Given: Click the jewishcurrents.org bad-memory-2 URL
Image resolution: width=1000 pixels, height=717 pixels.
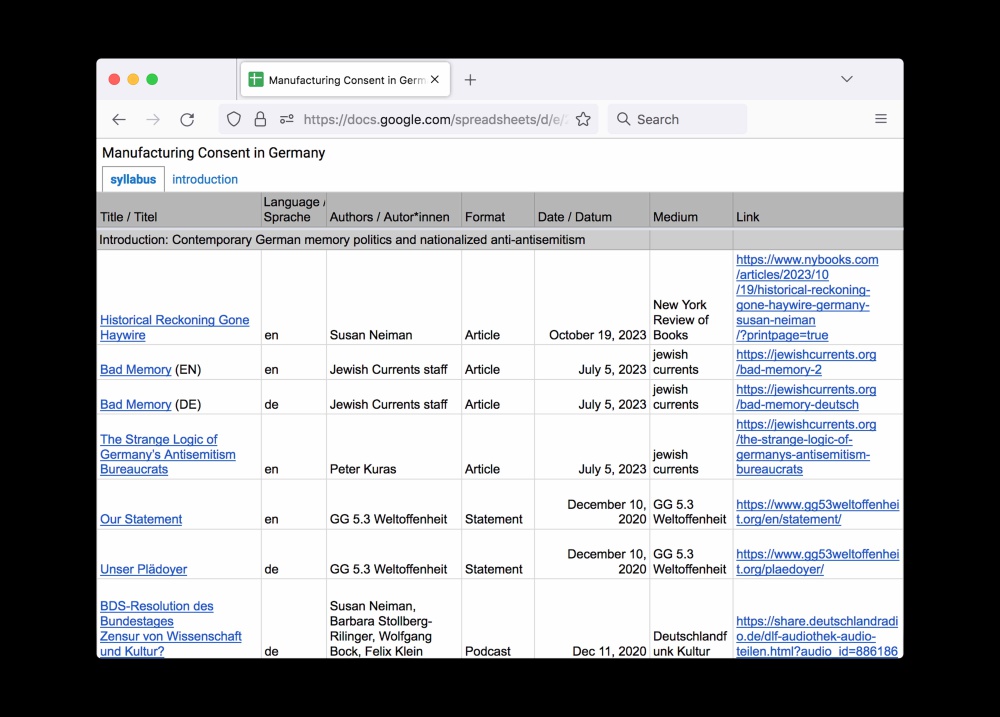Looking at the screenshot, I should [x=805, y=362].
